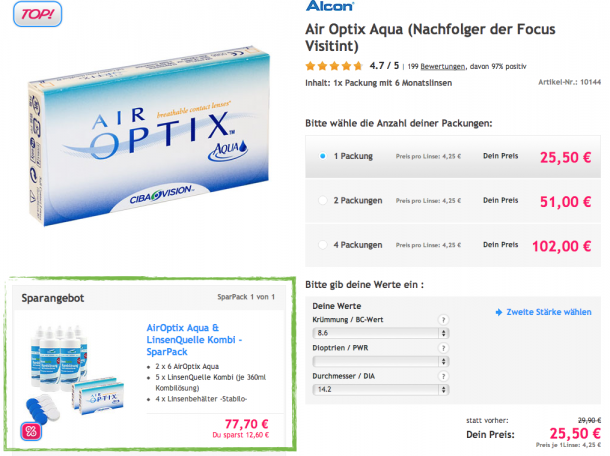Open the empty Dioptrien / PWR dropdown
Viewport: 610px width, 456px height.
[381, 361]
